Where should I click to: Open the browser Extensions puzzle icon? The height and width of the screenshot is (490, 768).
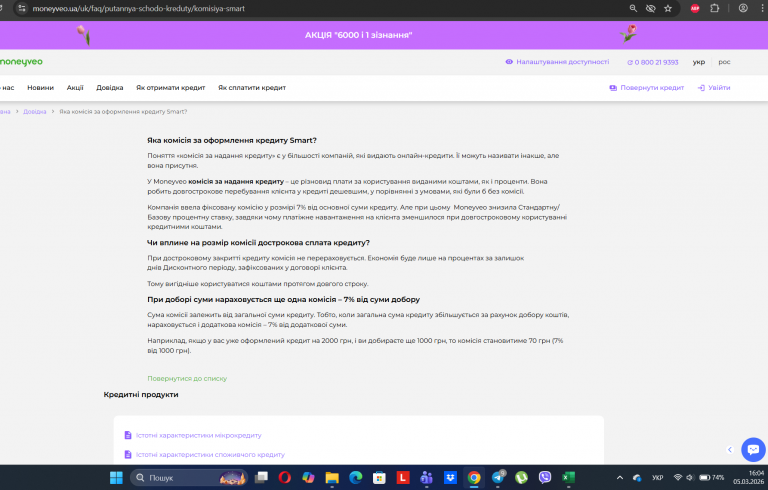tap(715, 8)
